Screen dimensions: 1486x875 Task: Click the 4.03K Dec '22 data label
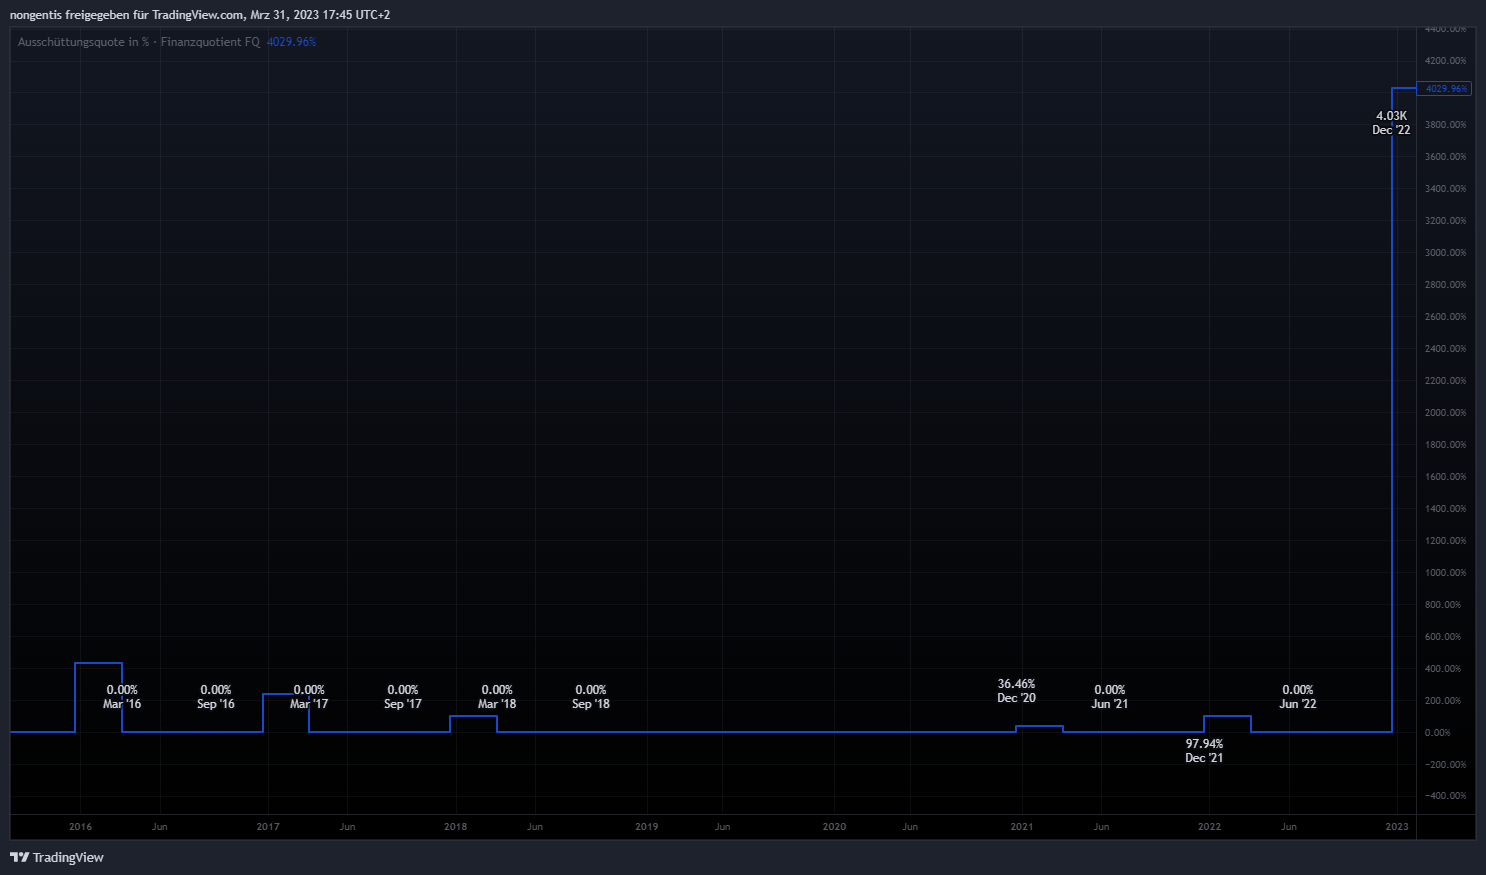[1391, 123]
